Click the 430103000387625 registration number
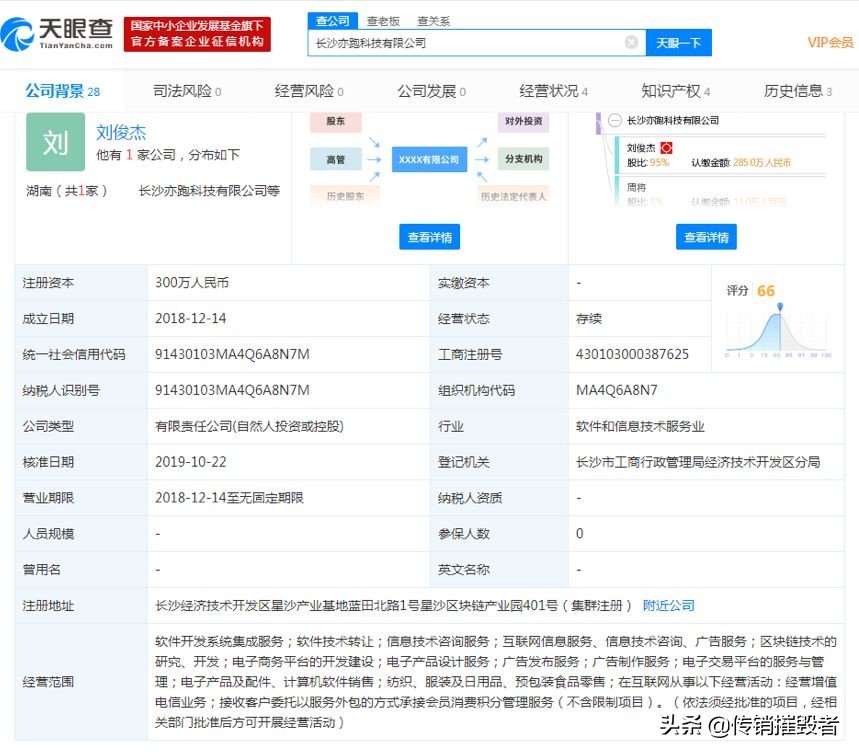Viewport: 859px width, 756px height. click(632, 354)
